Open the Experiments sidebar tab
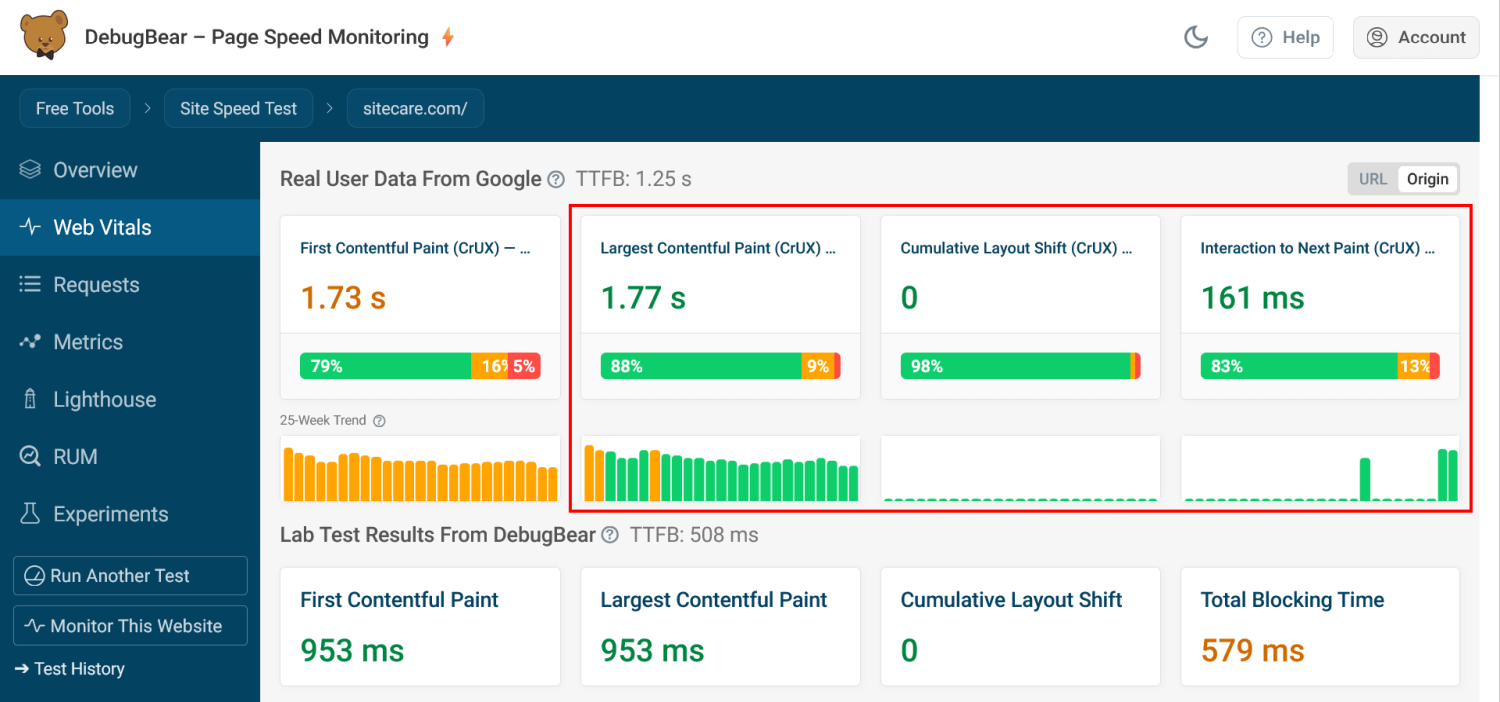Screen dimensions: 1500x702 (130, 514)
